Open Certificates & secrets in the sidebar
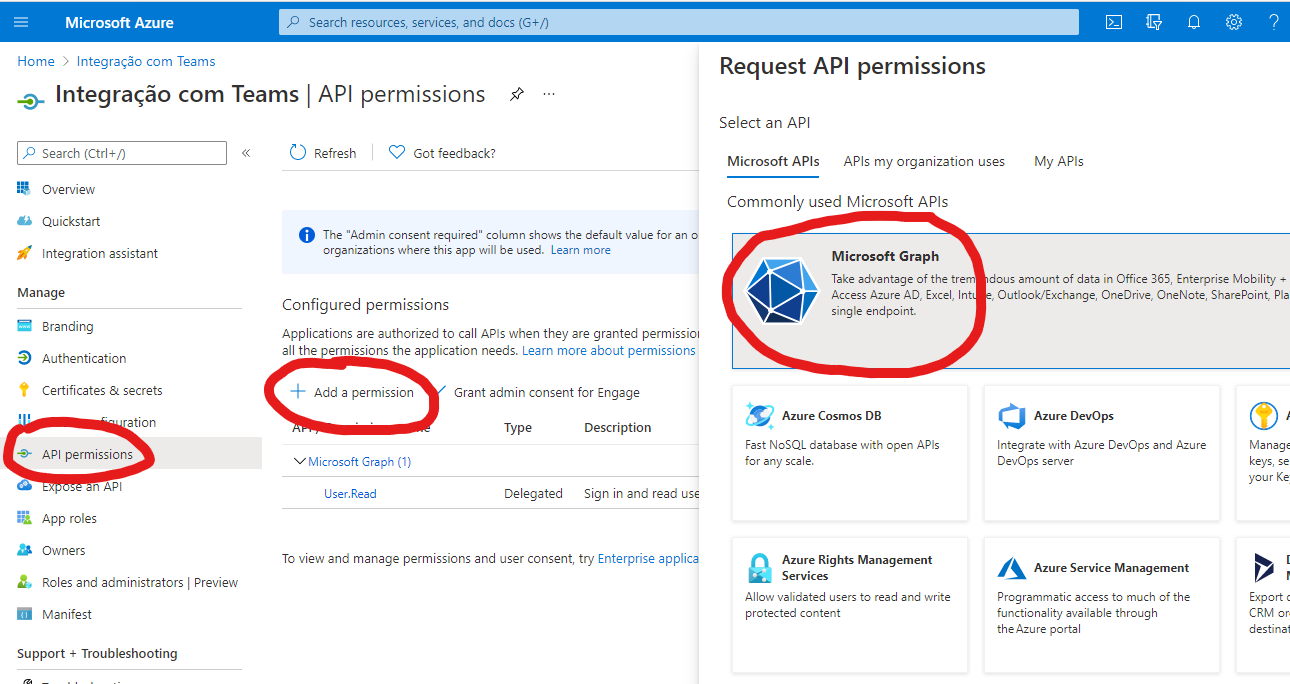Screen dimensions: 1290x684 [x=101, y=390]
